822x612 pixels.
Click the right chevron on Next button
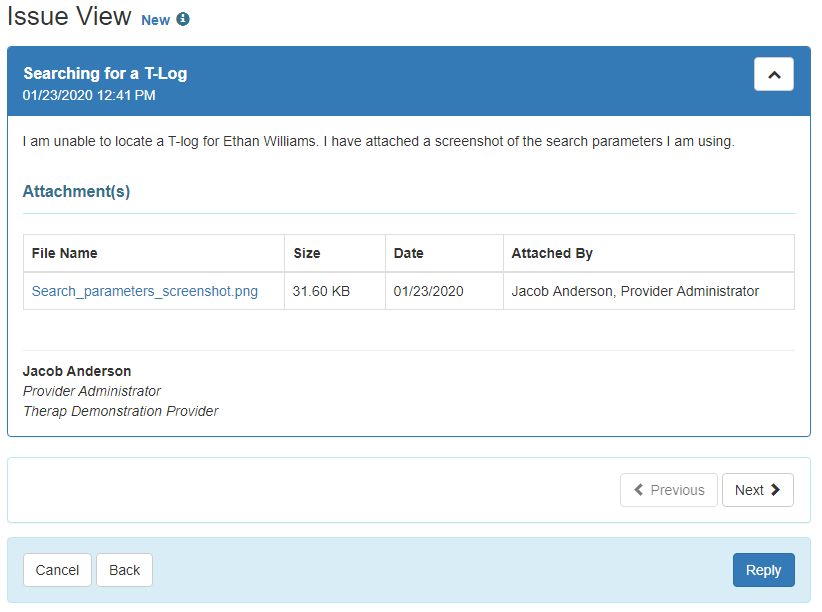coord(772,490)
